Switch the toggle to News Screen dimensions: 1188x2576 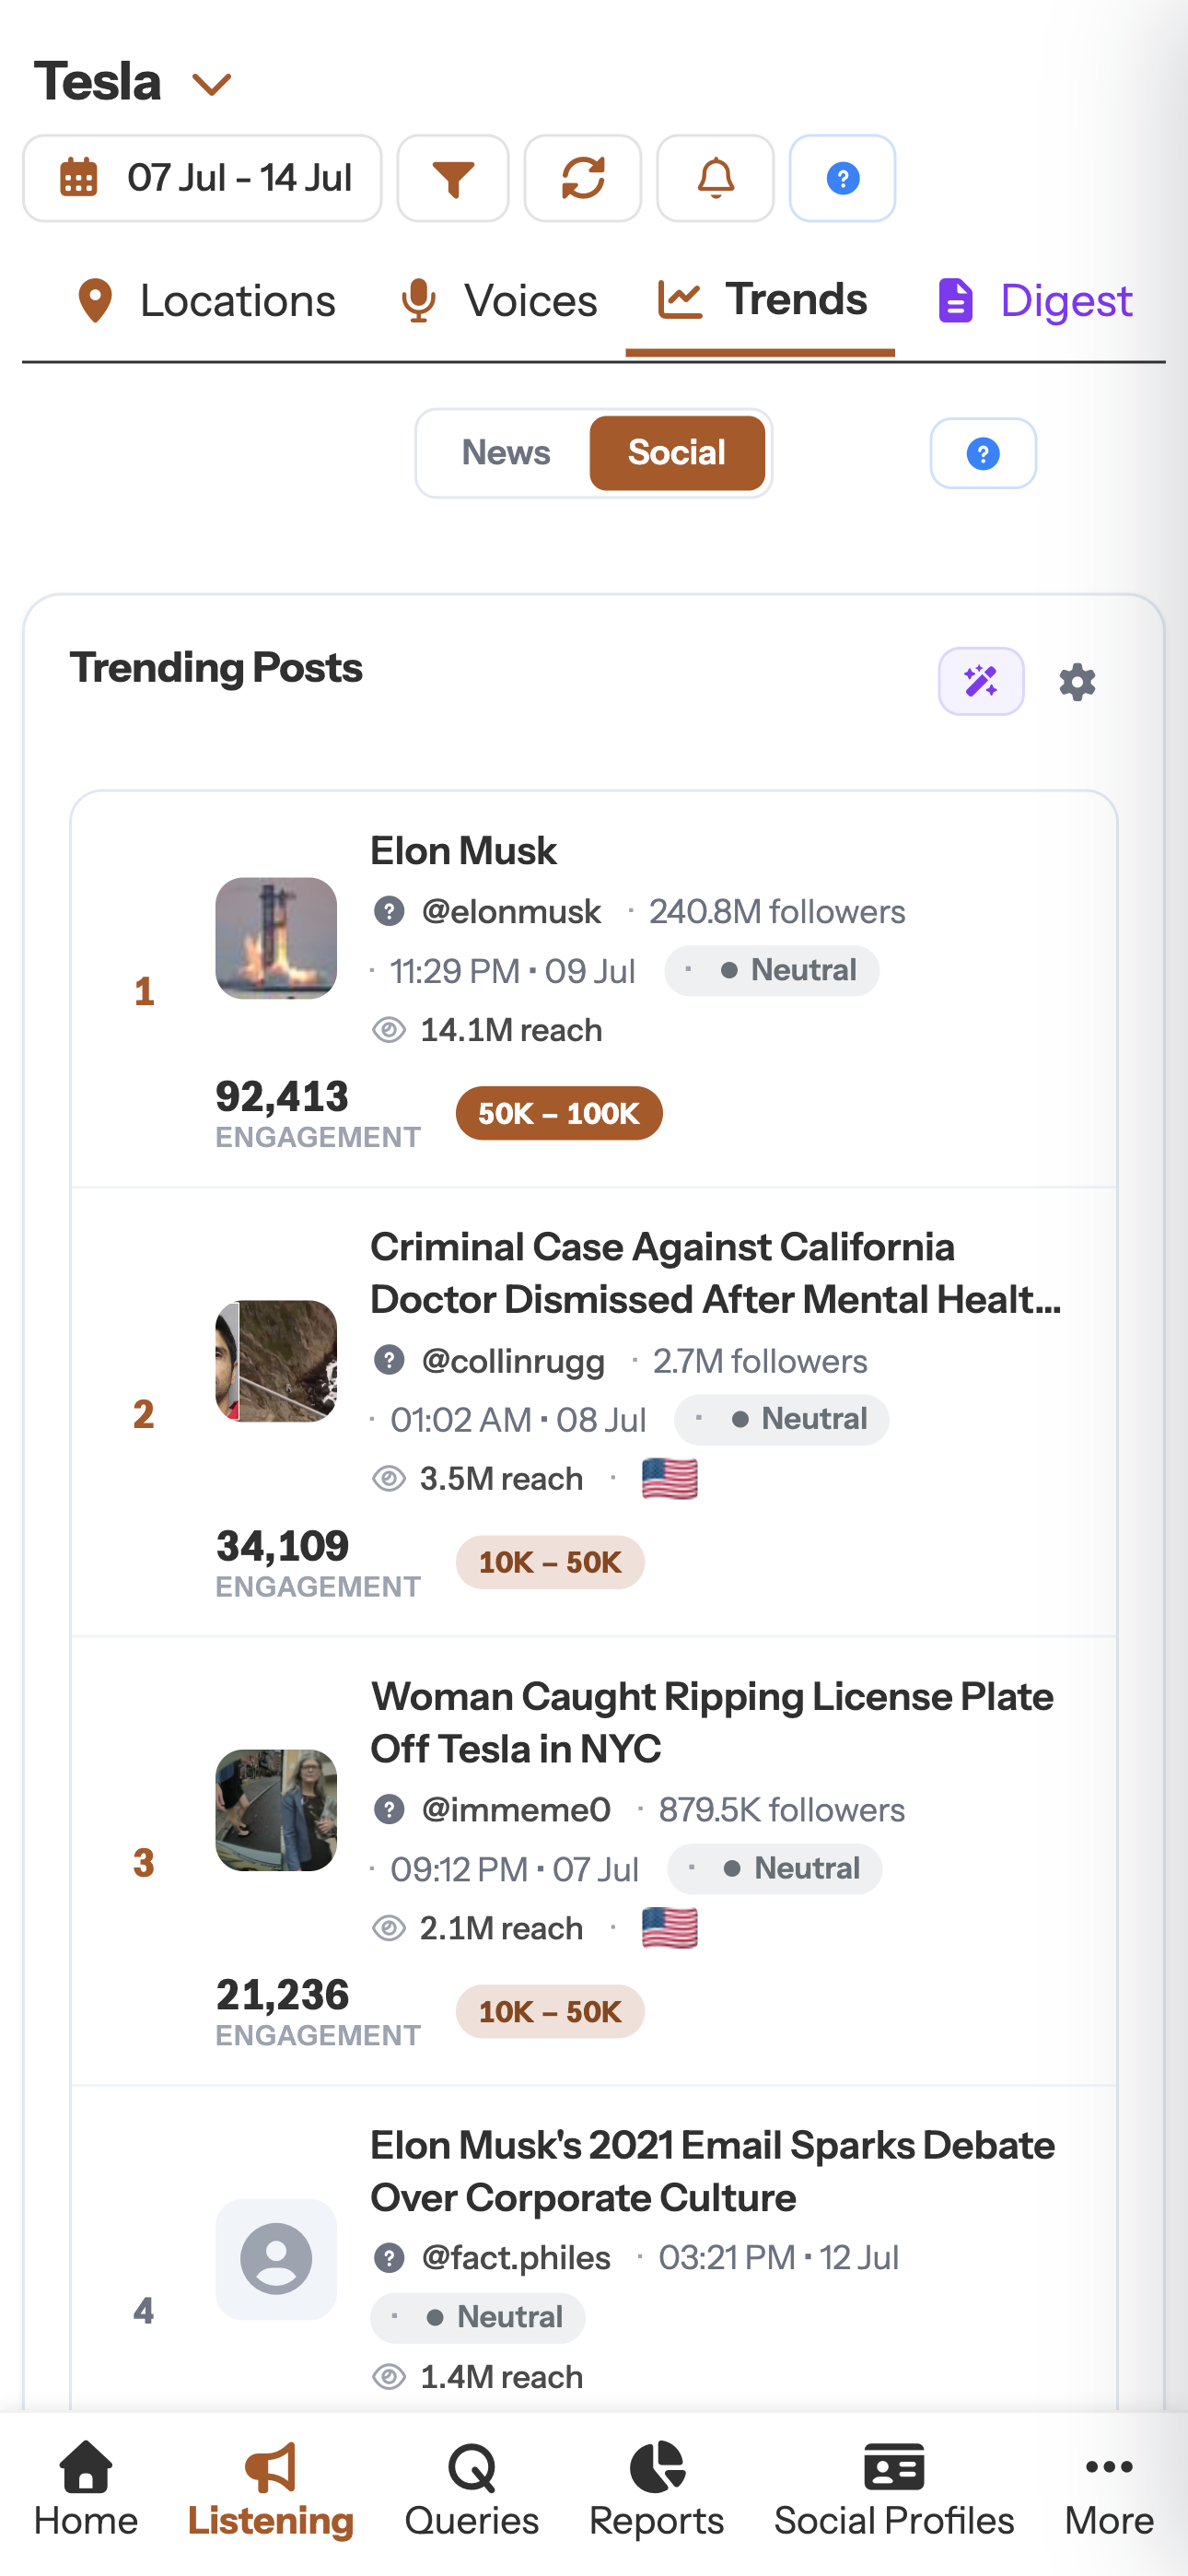506,453
